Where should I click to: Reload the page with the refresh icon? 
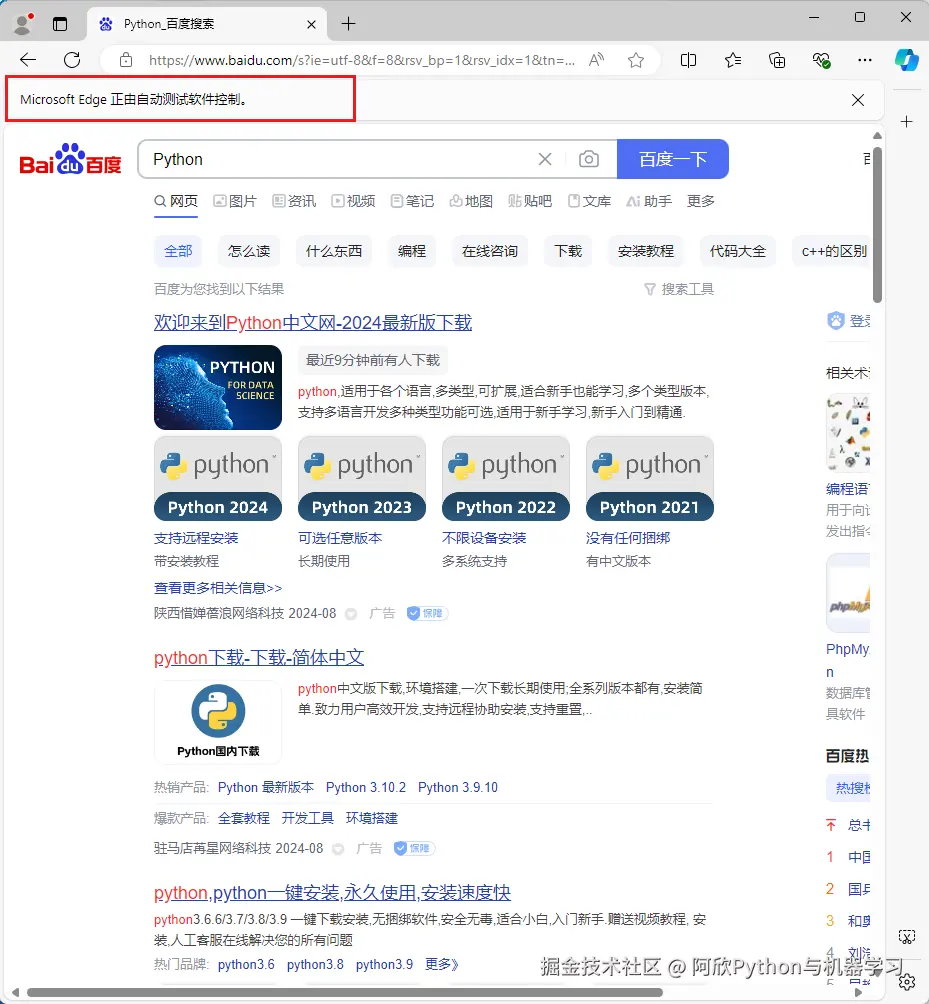click(x=72, y=60)
